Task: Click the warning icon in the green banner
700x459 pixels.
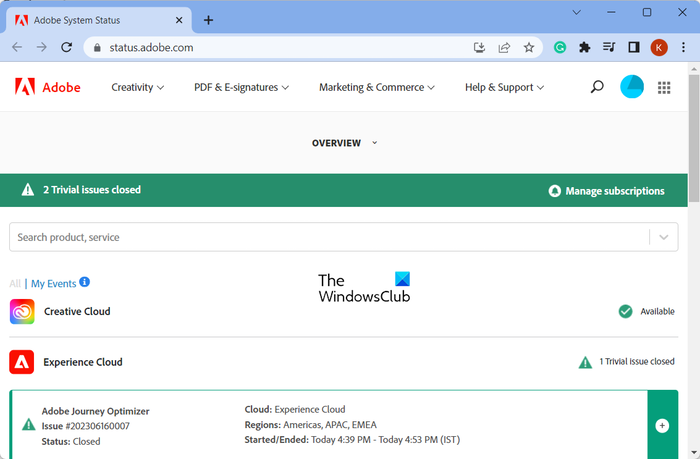Action: (28, 190)
